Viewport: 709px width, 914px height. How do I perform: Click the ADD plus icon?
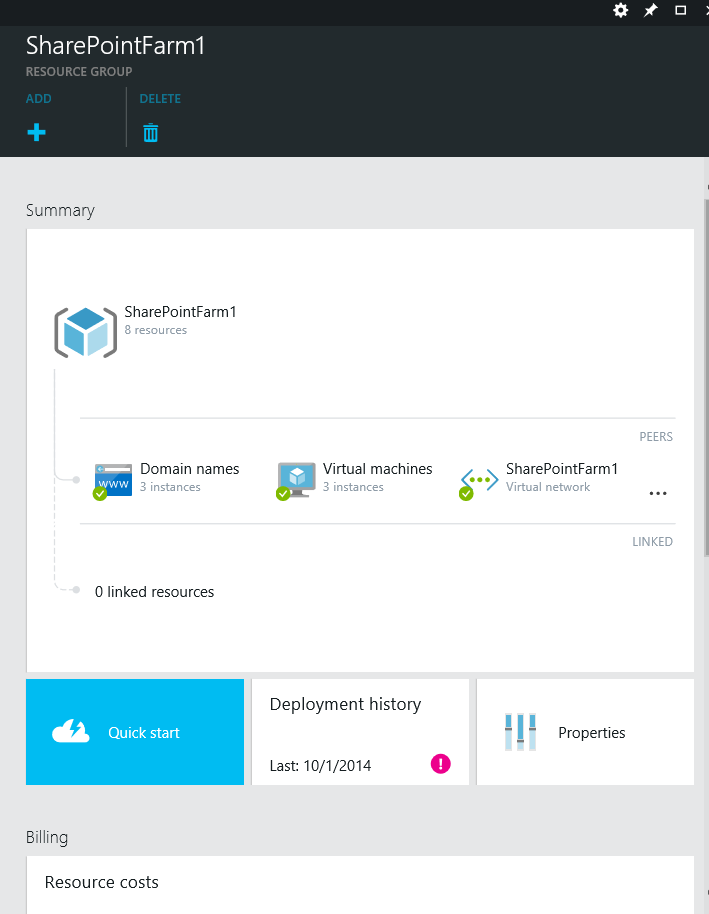tap(36, 132)
